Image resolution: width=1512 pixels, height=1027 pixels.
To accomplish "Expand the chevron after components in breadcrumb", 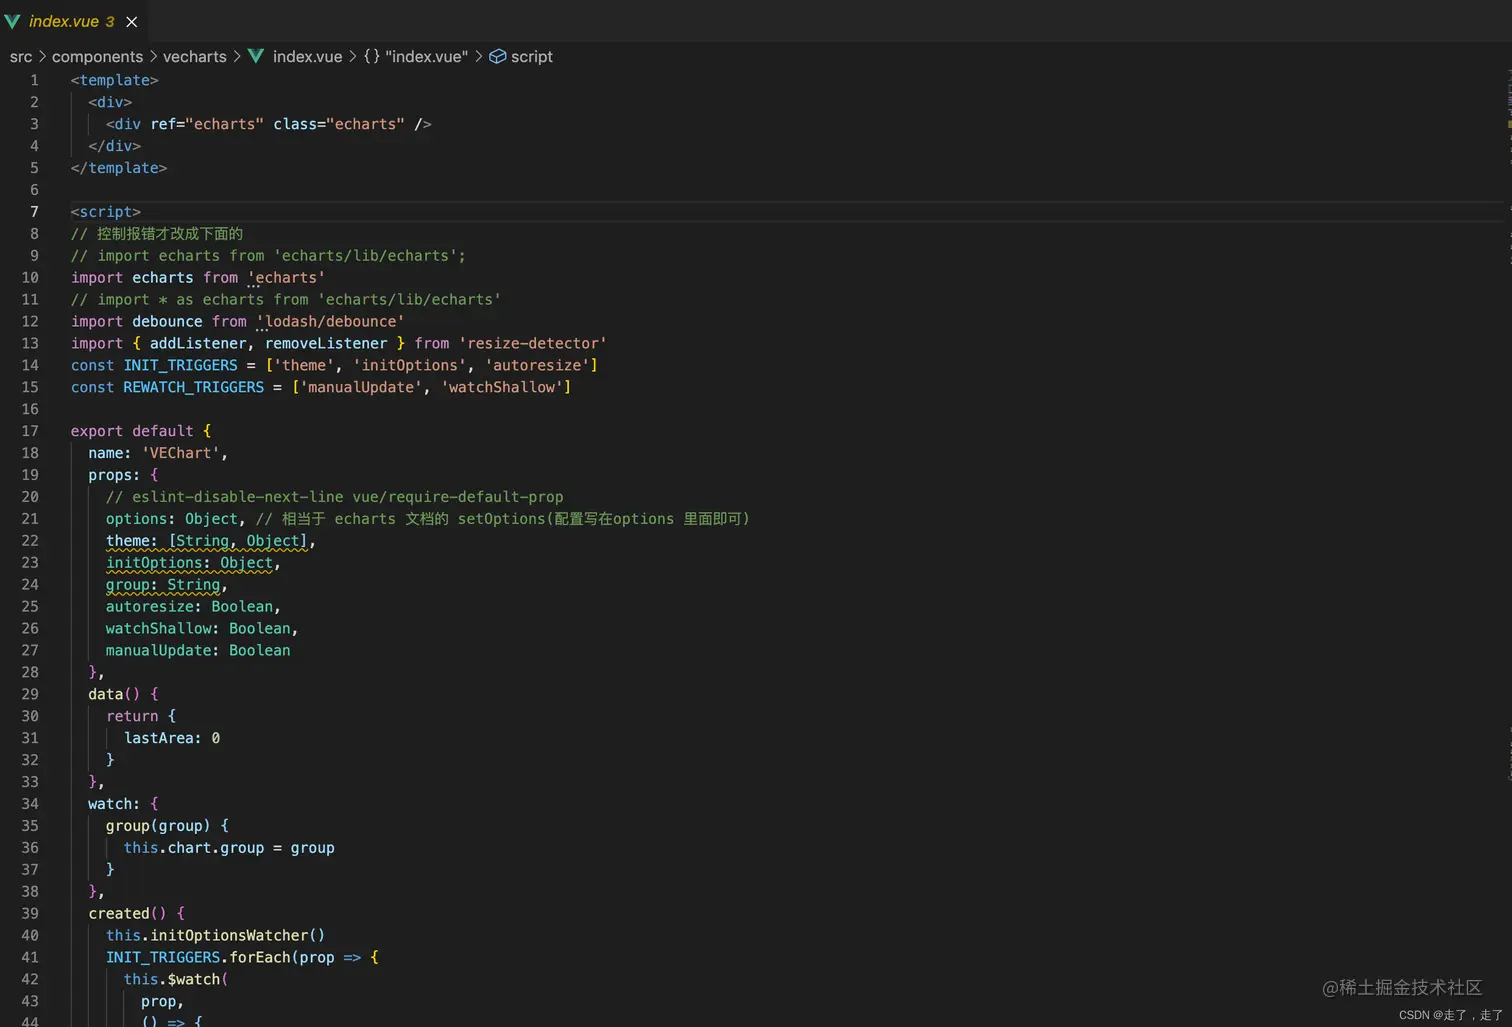I will click(x=153, y=57).
